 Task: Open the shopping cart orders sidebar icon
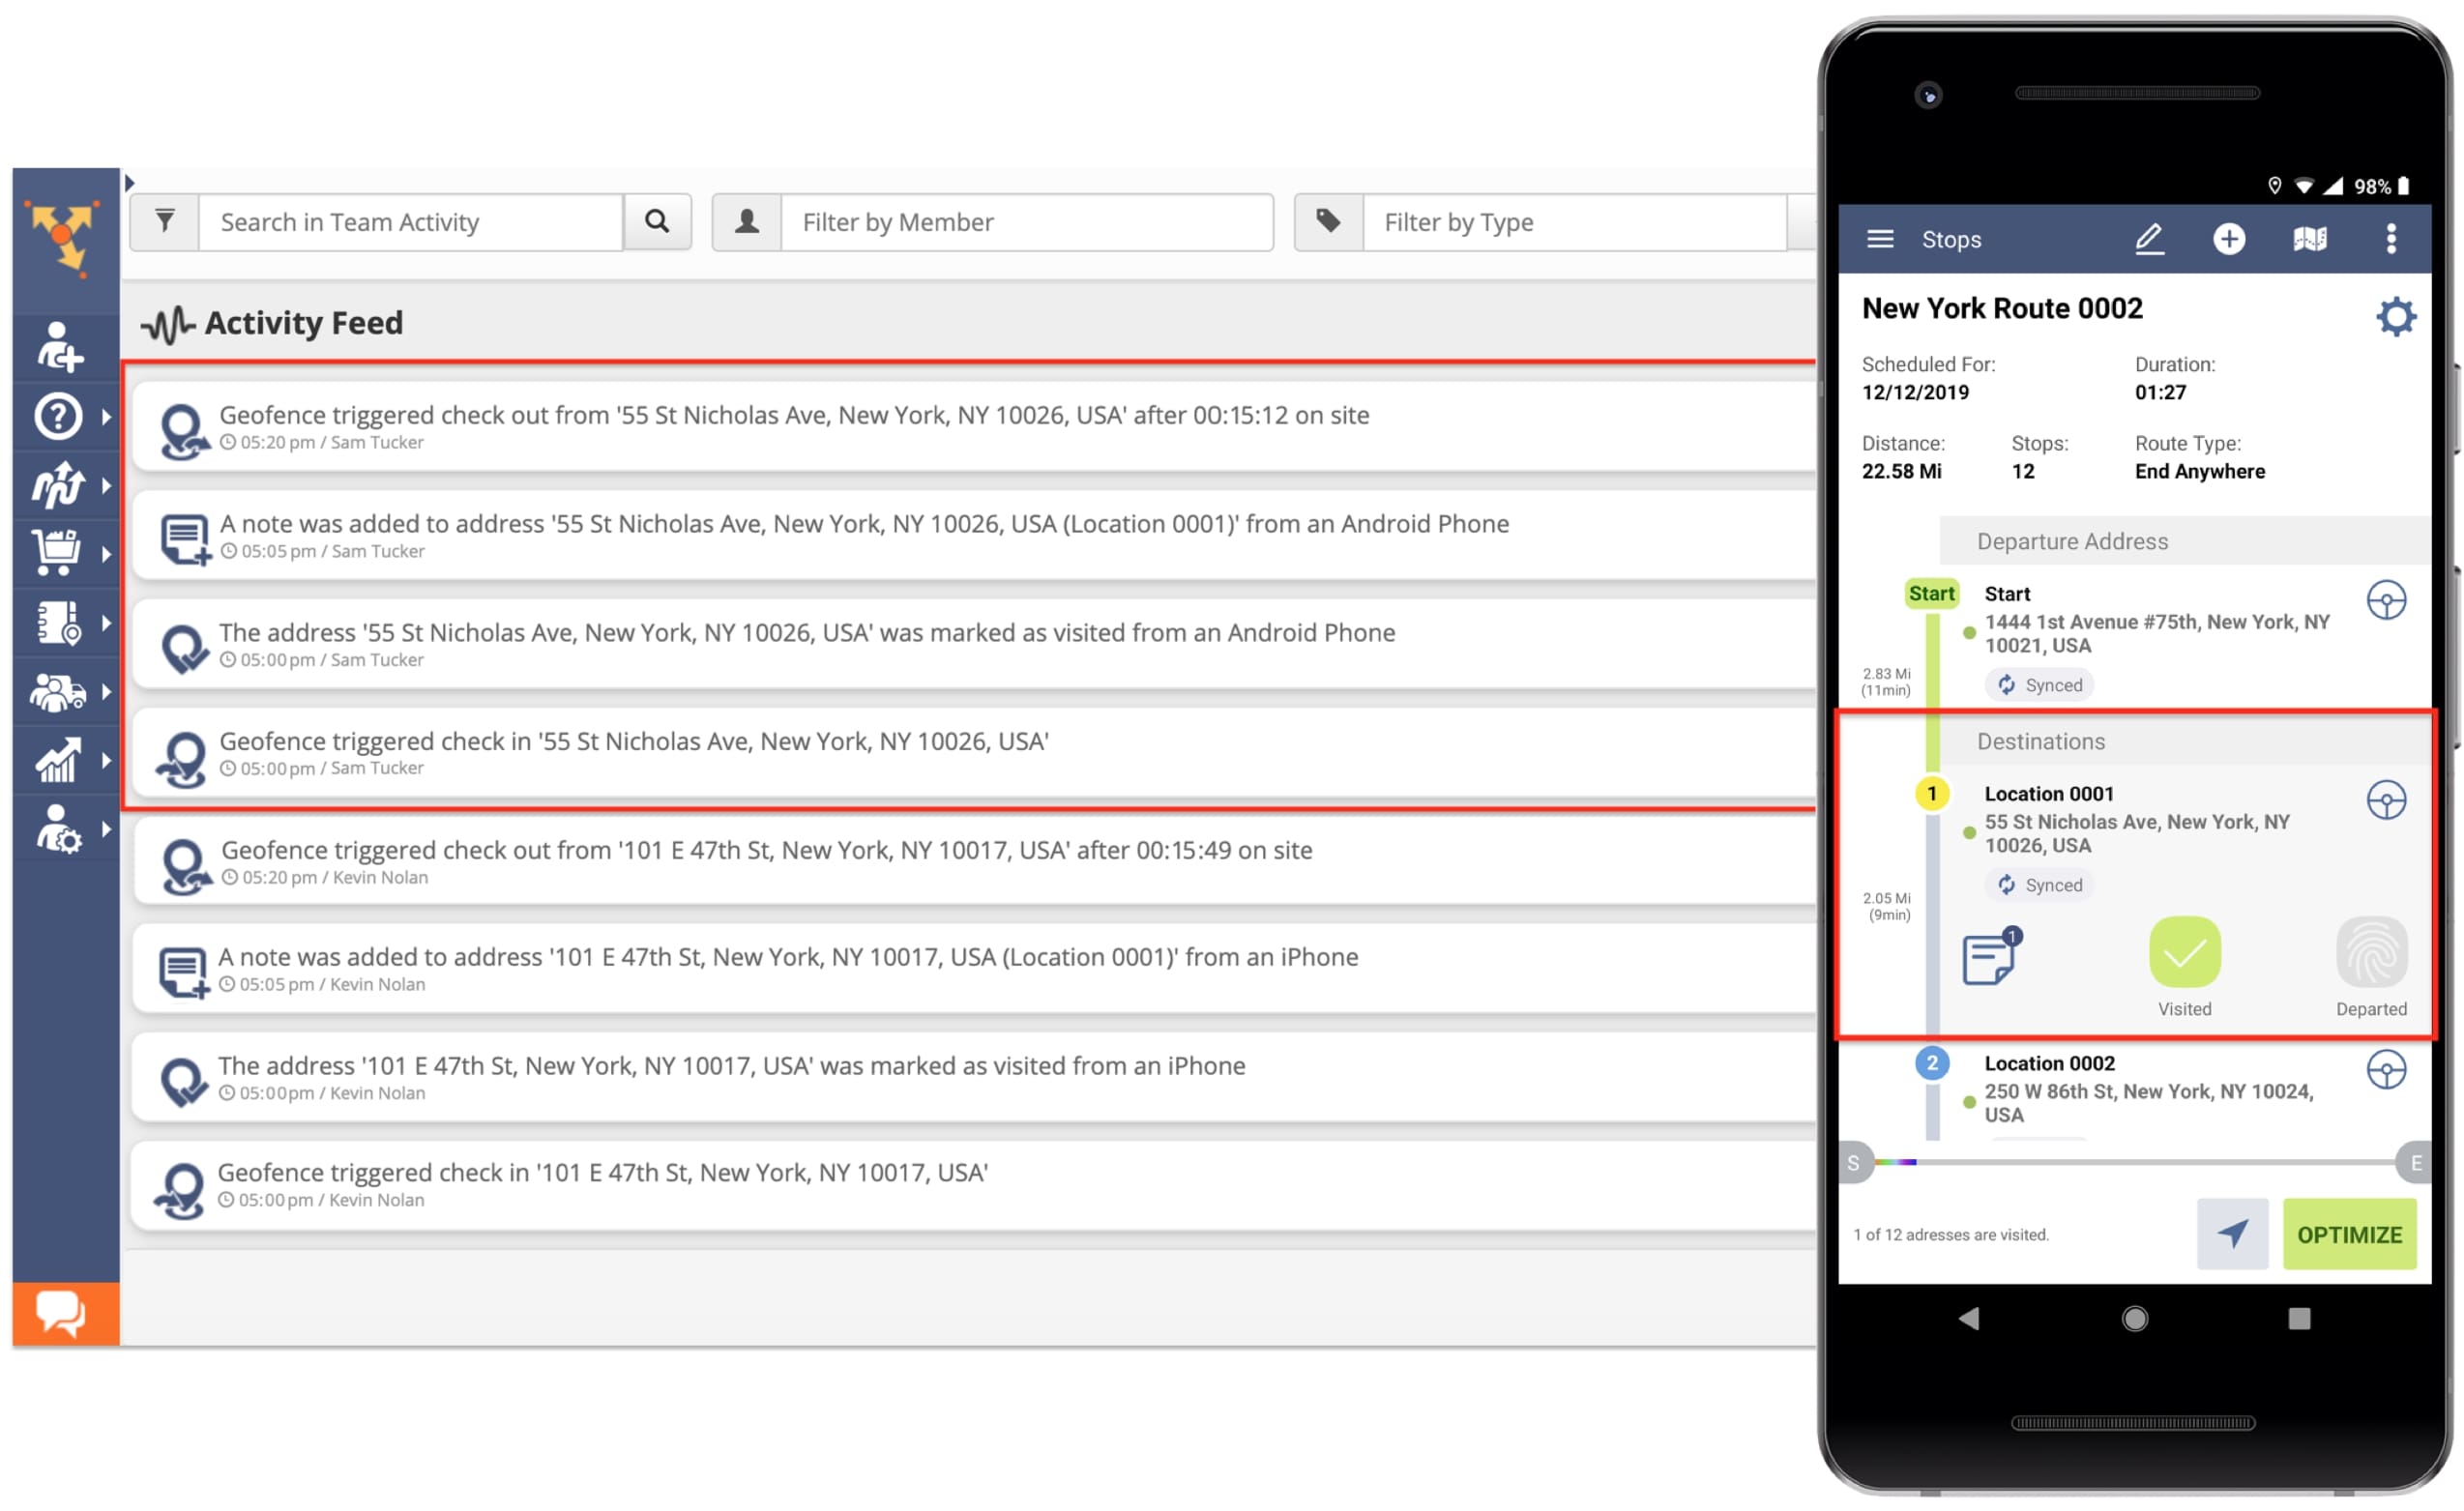tap(56, 553)
